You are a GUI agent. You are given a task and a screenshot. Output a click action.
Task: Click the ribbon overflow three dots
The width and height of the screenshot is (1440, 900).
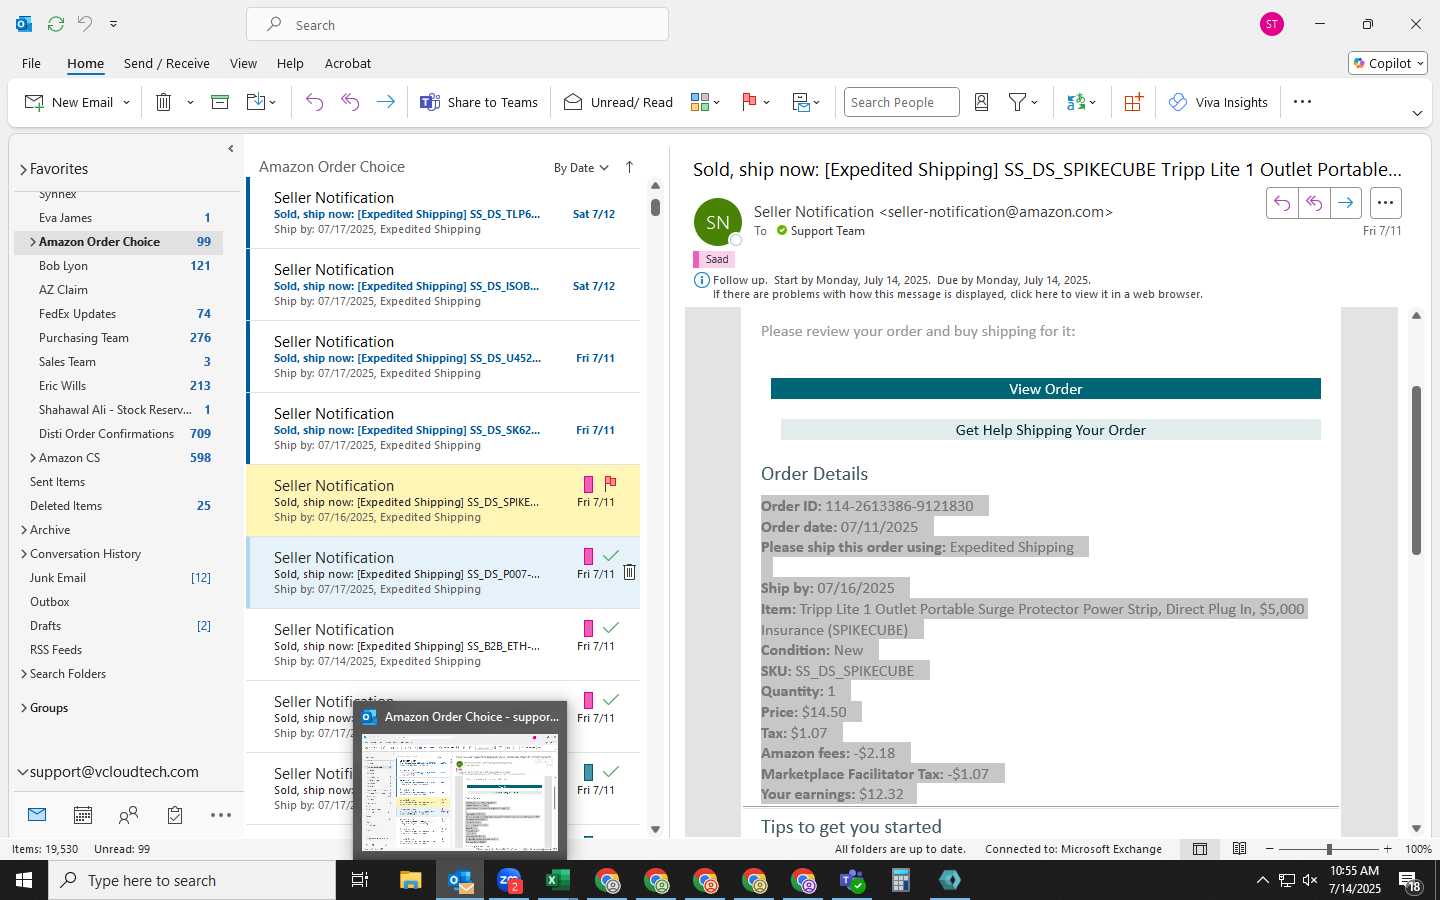(1302, 102)
